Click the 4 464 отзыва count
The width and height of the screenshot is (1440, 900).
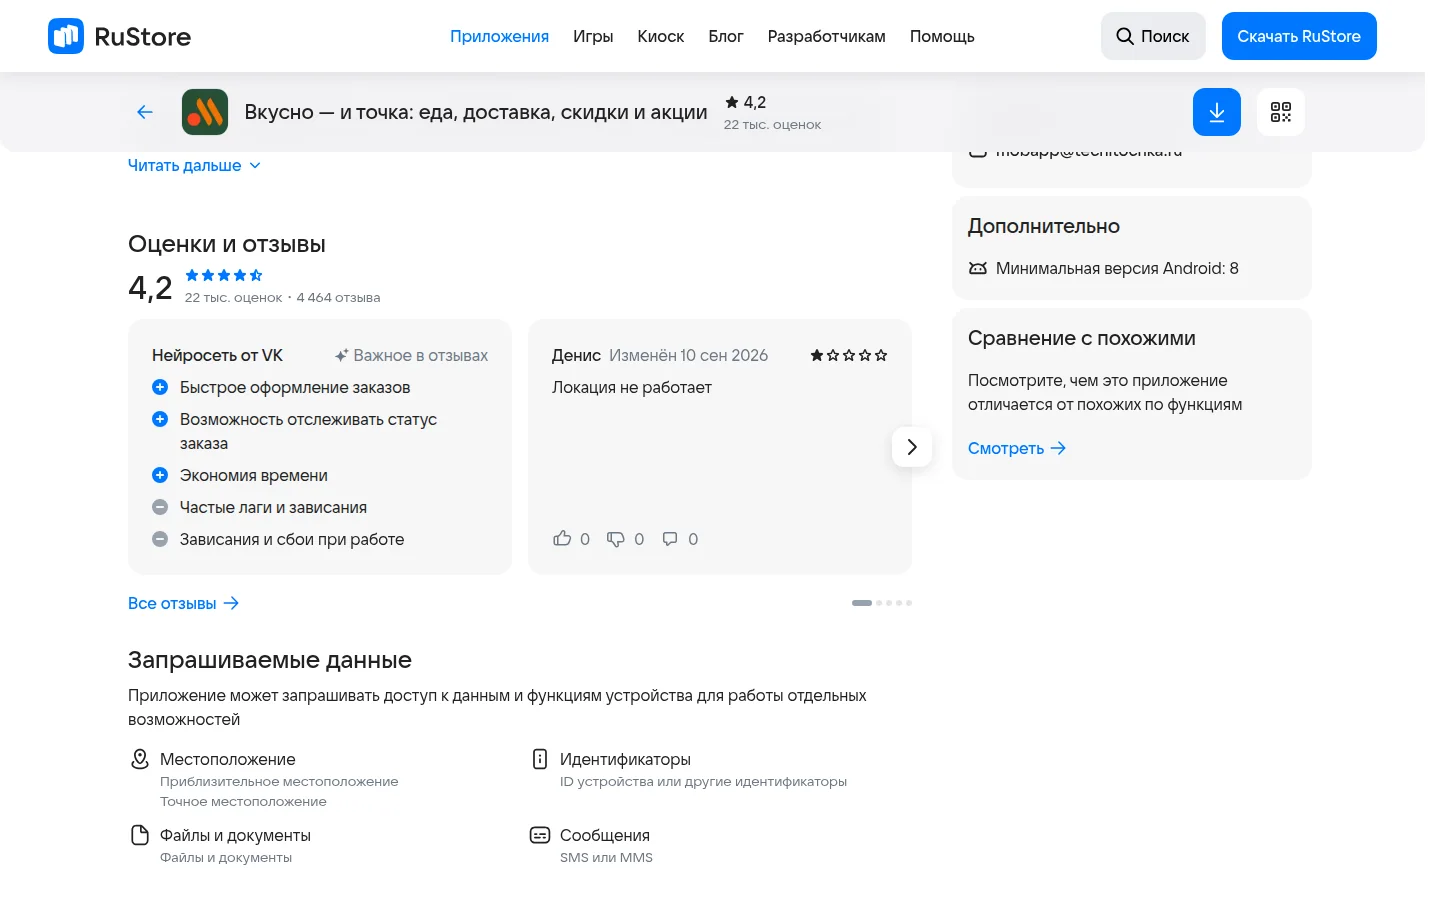338,297
